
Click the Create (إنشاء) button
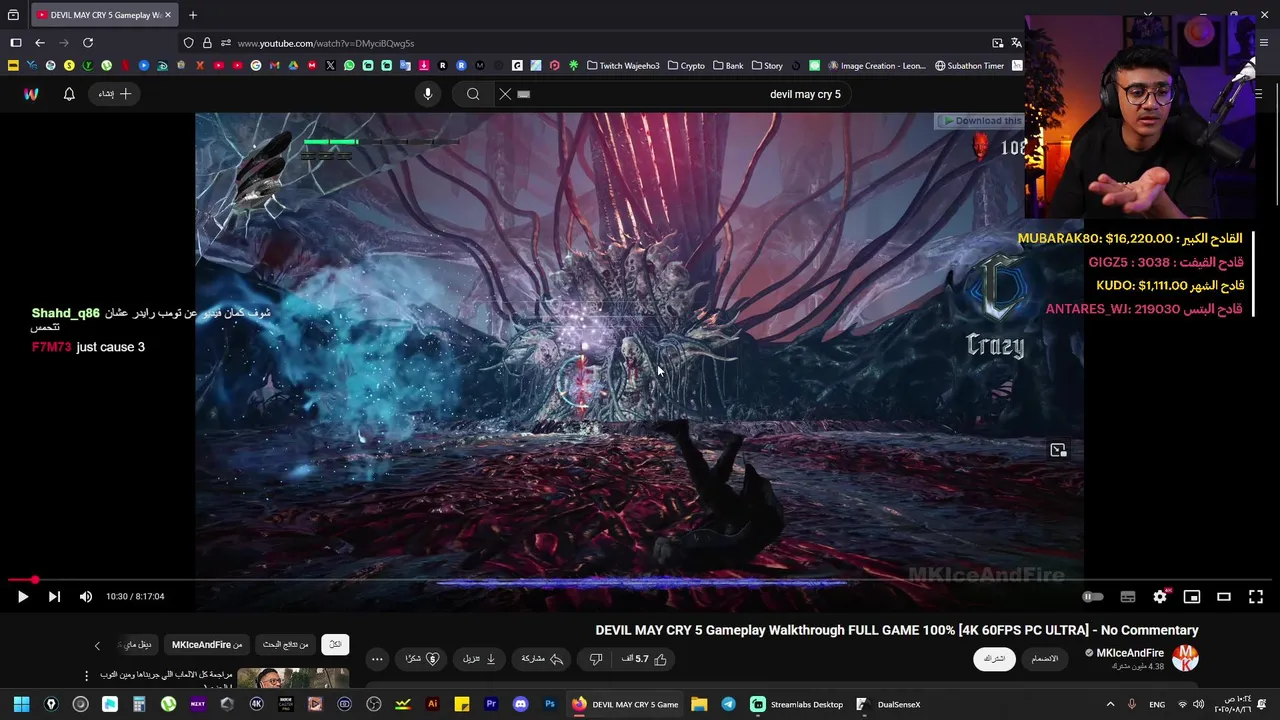tap(115, 94)
